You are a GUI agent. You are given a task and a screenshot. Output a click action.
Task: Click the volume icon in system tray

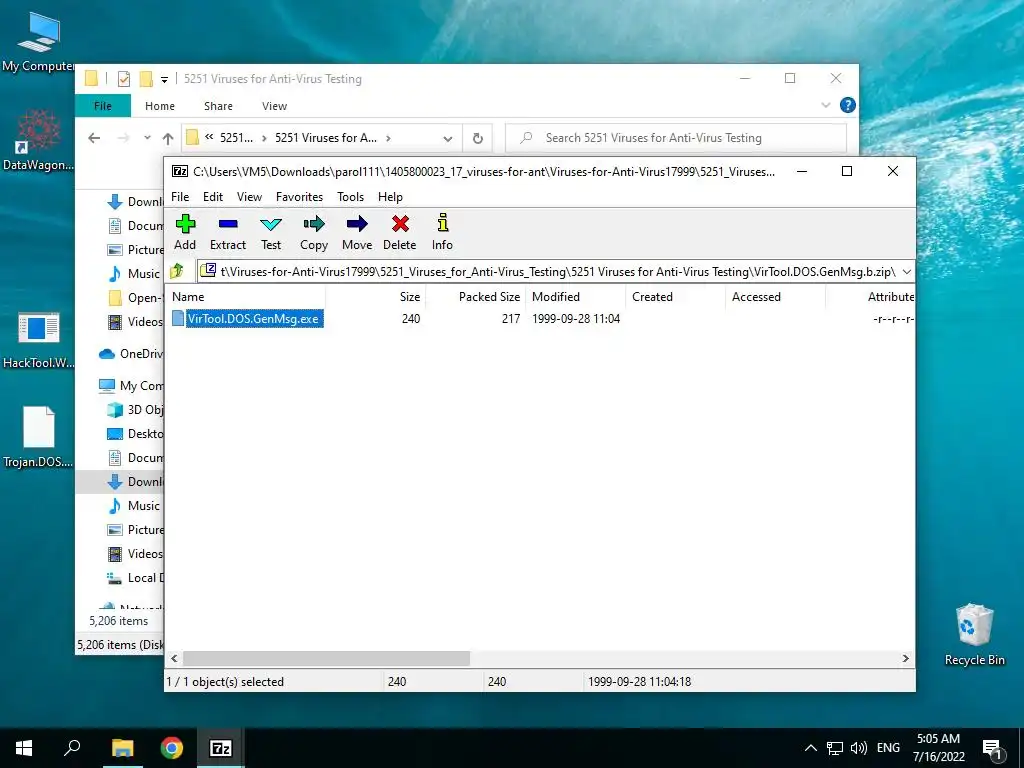tap(859, 748)
